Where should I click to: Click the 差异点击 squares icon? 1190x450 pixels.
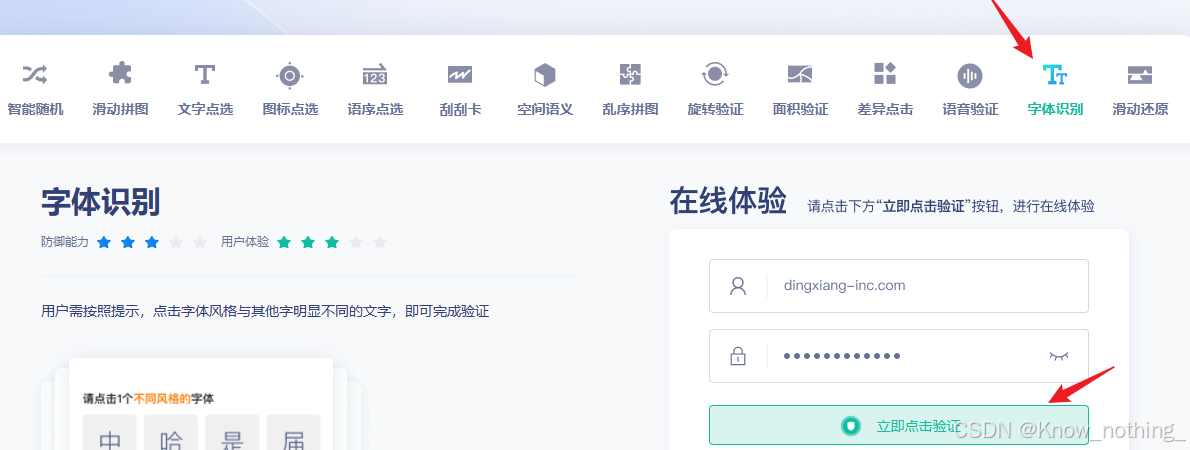point(885,74)
